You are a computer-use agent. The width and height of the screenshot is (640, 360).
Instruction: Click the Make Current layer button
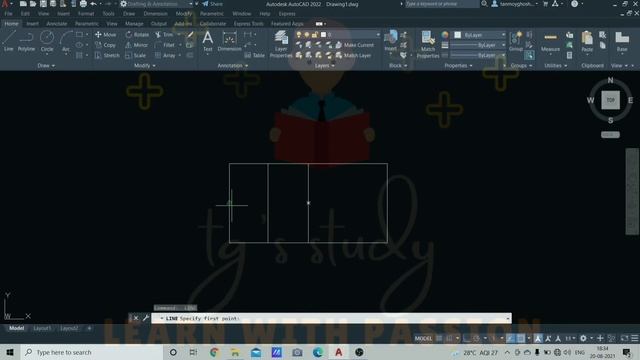click(x=355, y=45)
